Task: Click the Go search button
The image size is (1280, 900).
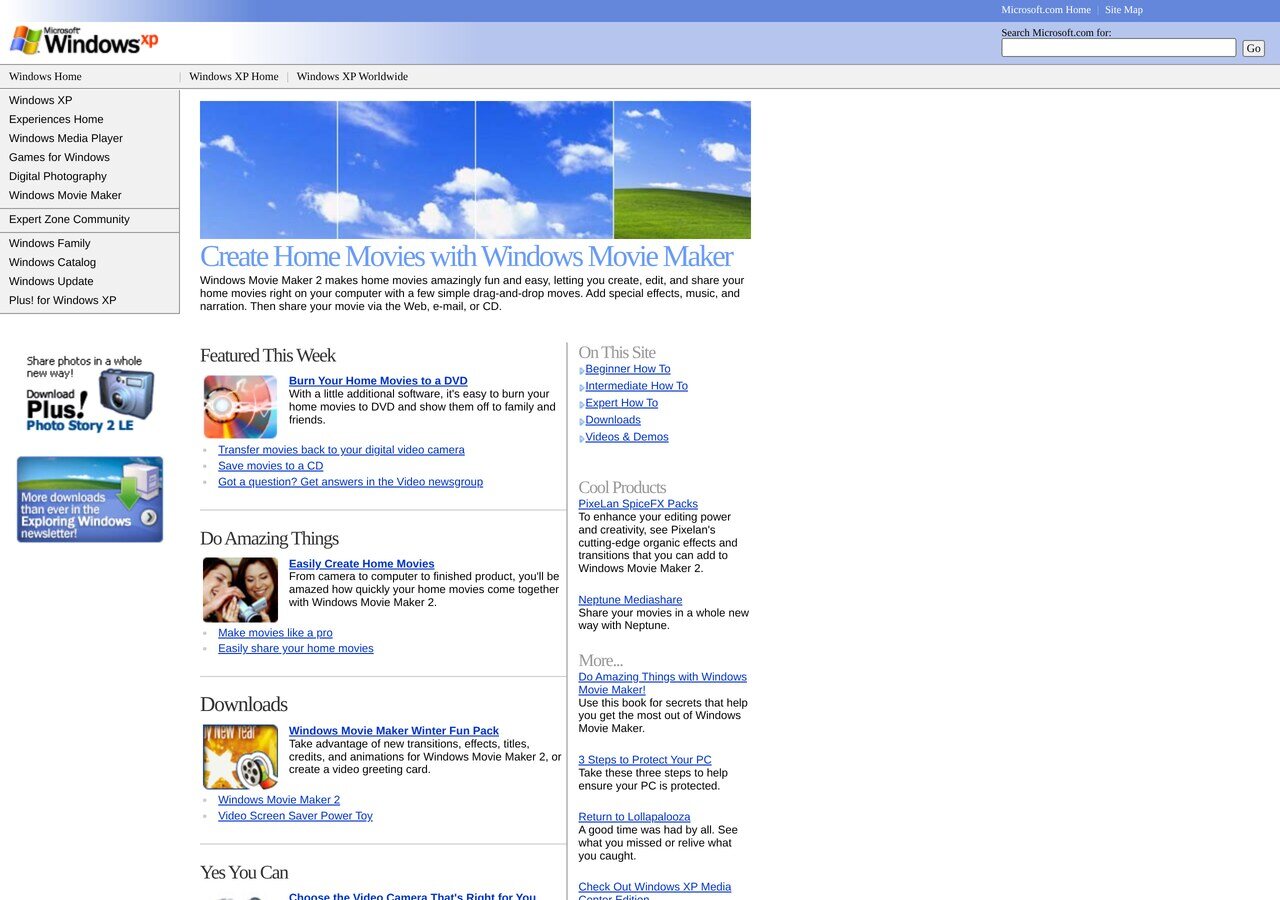Action: click(x=1253, y=48)
